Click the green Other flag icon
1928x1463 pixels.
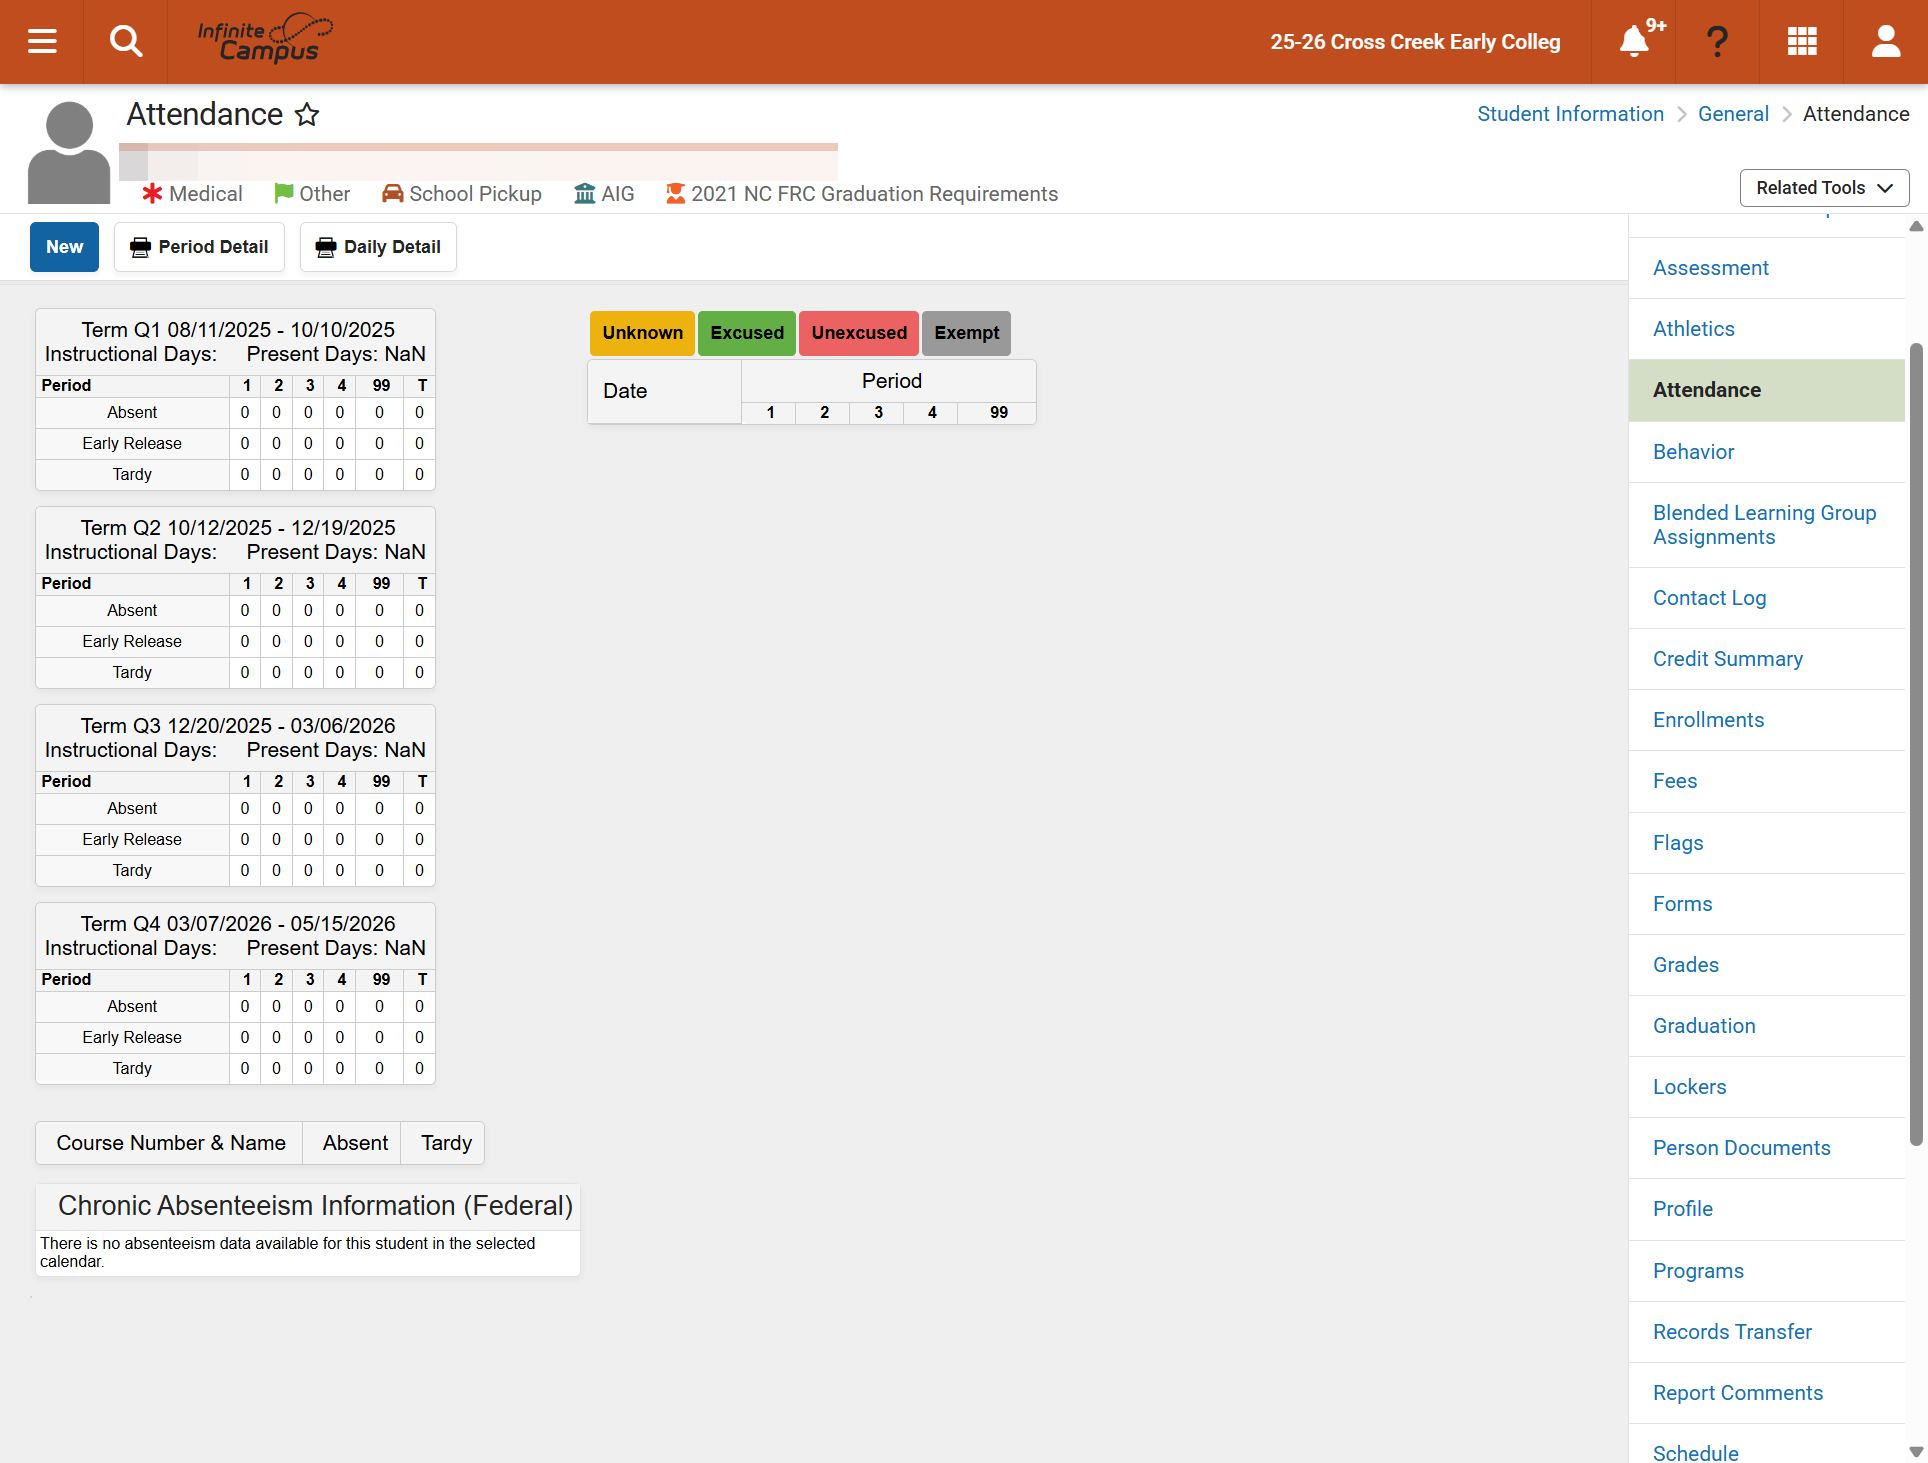(284, 193)
